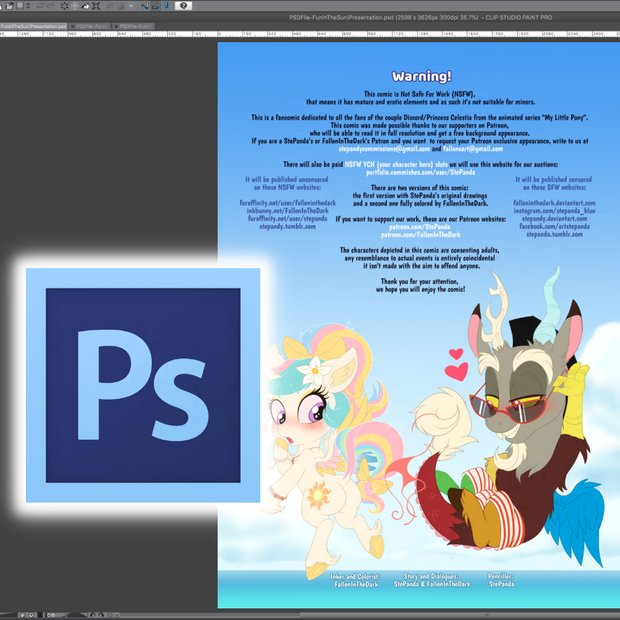Click the rotate canvas right icon
The width and height of the screenshot is (620, 620).
[x=101, y=615]
